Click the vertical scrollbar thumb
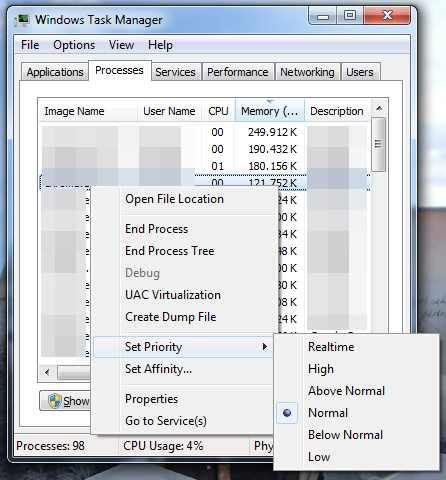The height and width of the screenshot is (480, 446). click(x=378, y=144)
